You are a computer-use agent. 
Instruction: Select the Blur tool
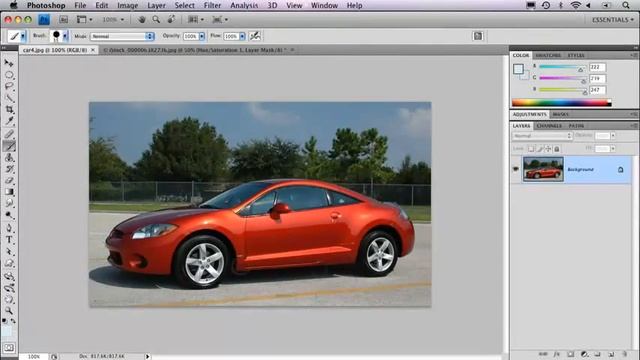(x=9, y=203)
